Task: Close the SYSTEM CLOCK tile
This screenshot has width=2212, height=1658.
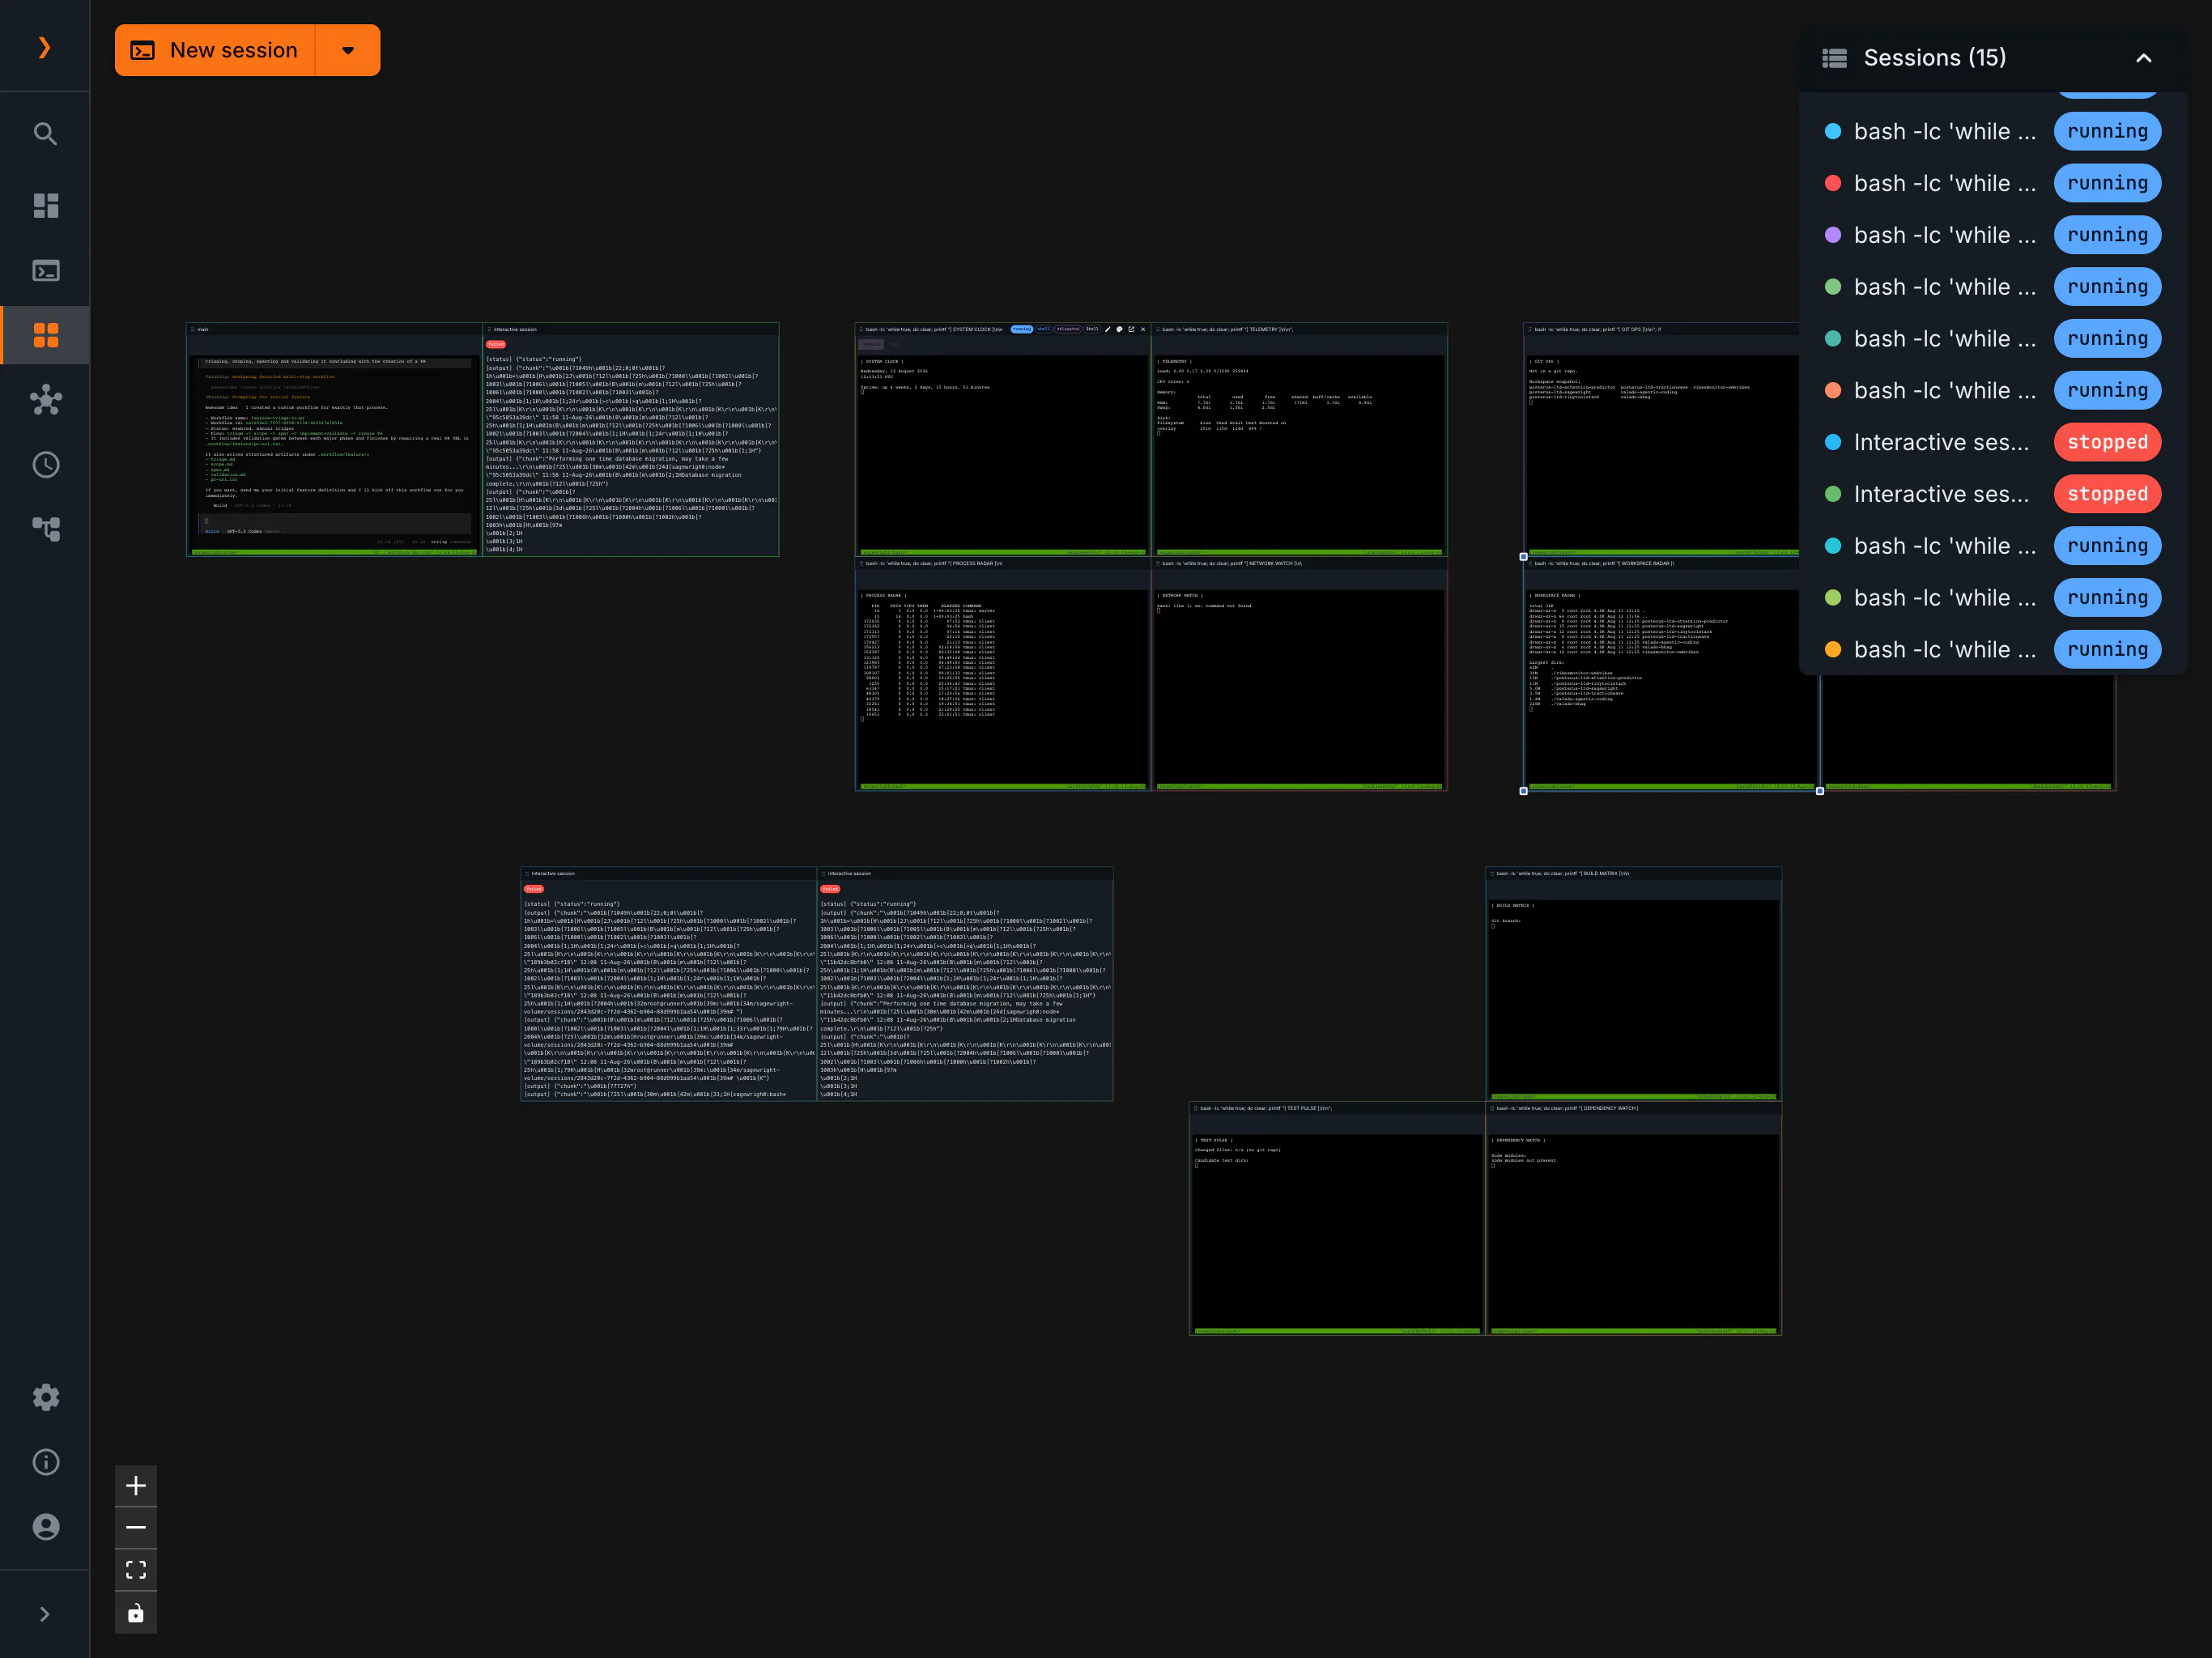Action: [x=1143, y=329]
